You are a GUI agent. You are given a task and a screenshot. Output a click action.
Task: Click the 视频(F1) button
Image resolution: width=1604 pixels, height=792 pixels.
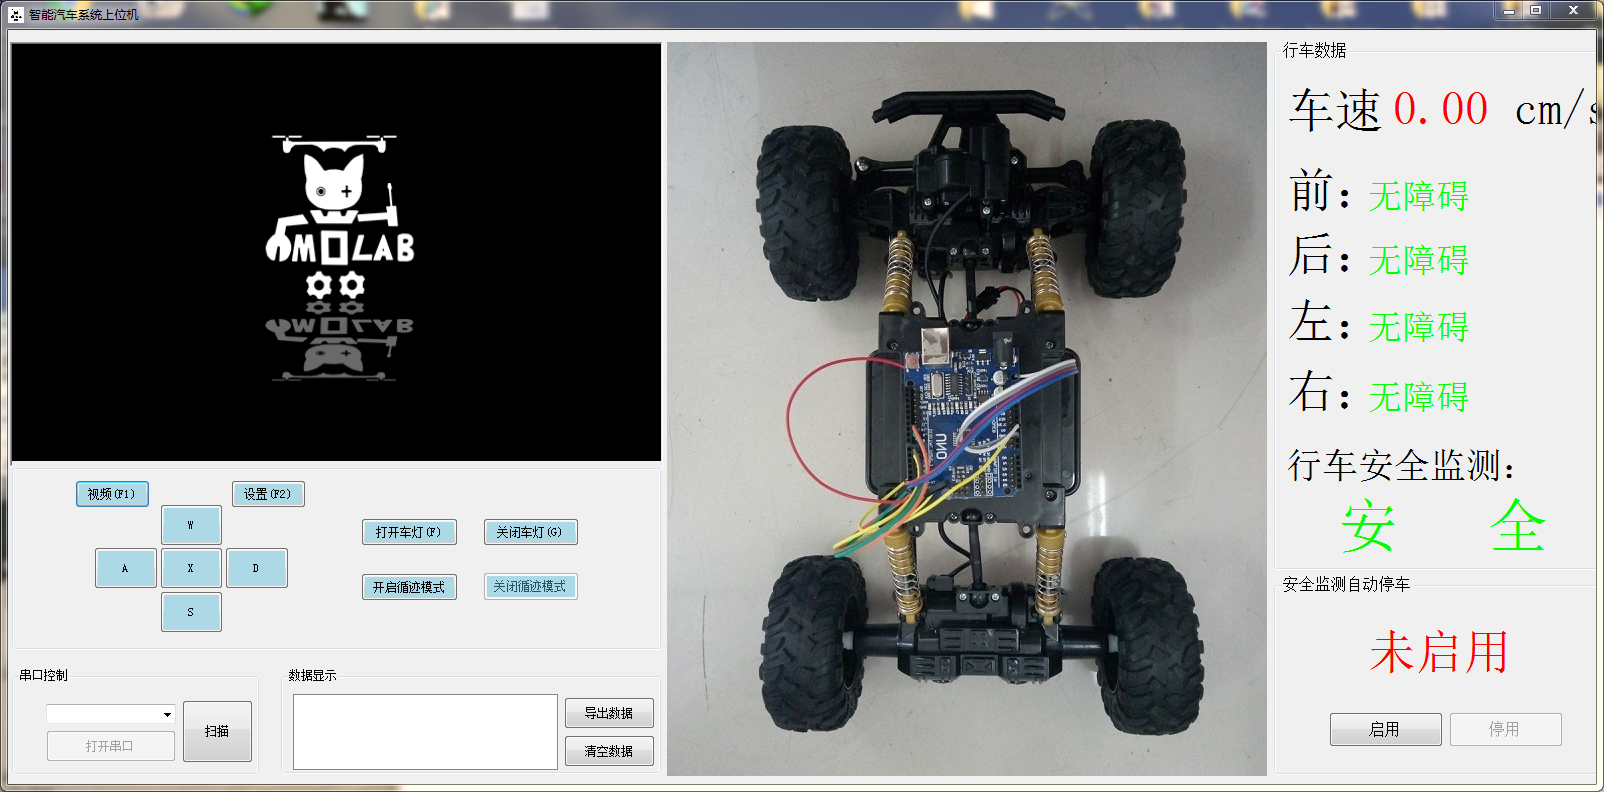tap(112, 494)
